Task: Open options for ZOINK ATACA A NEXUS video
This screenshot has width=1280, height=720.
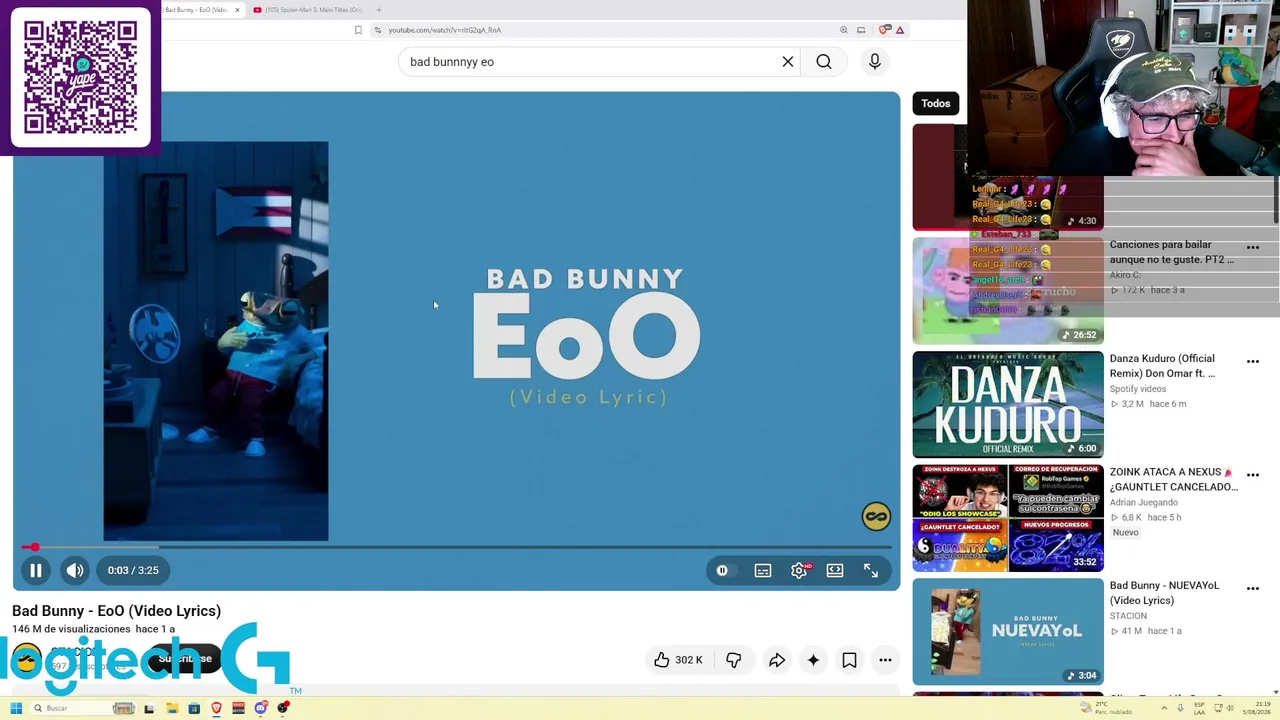Action: pyautogui.click(x=1253, y=475)
